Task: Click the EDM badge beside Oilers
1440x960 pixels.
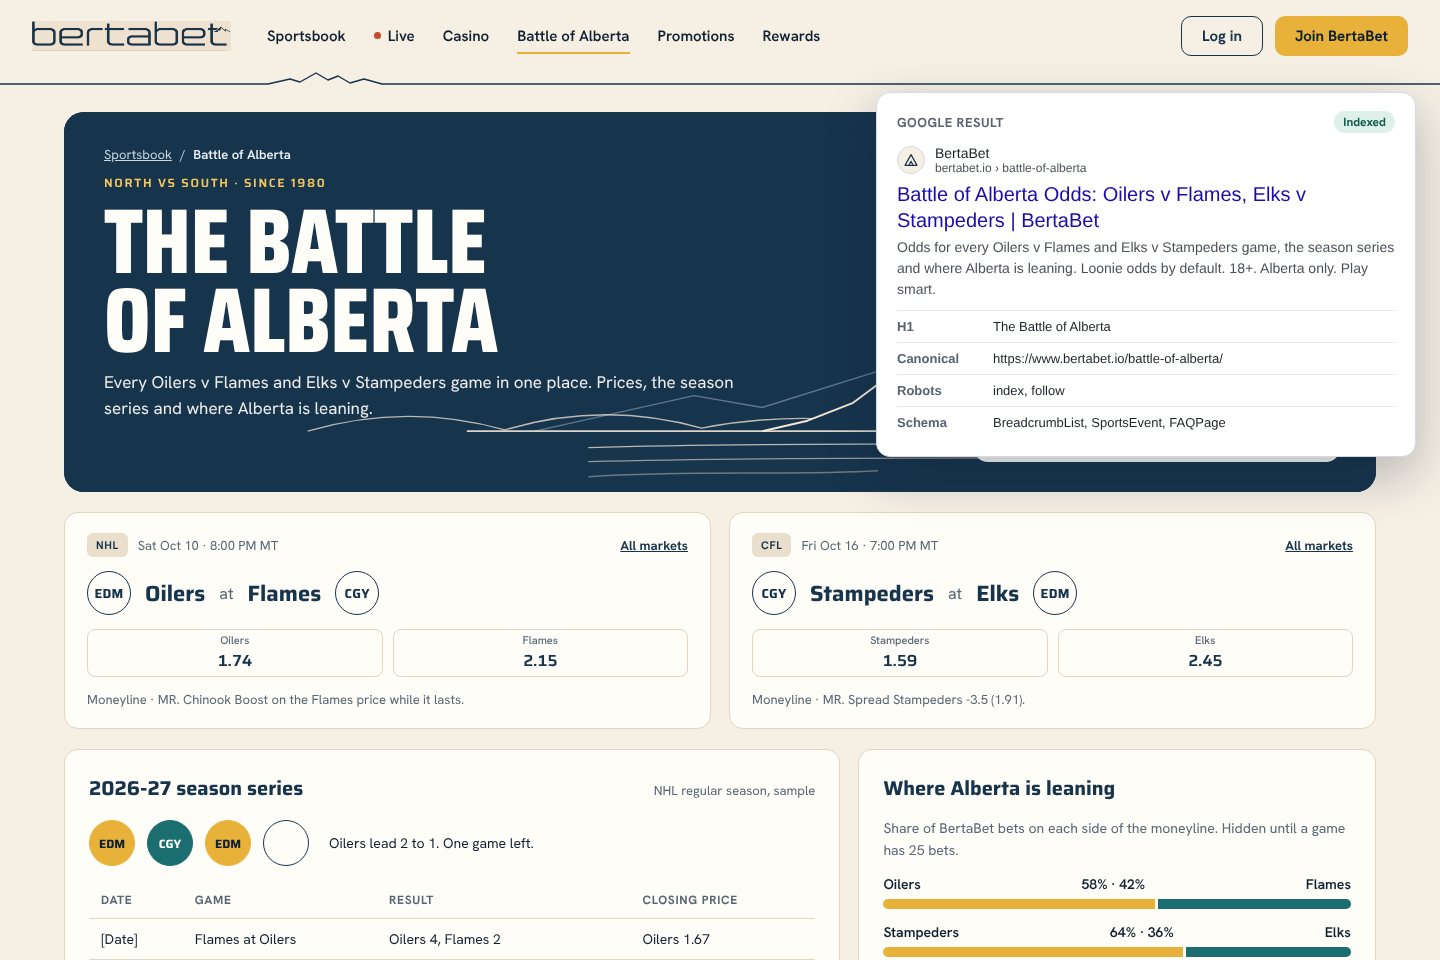Action: click(x=109, y=593)
